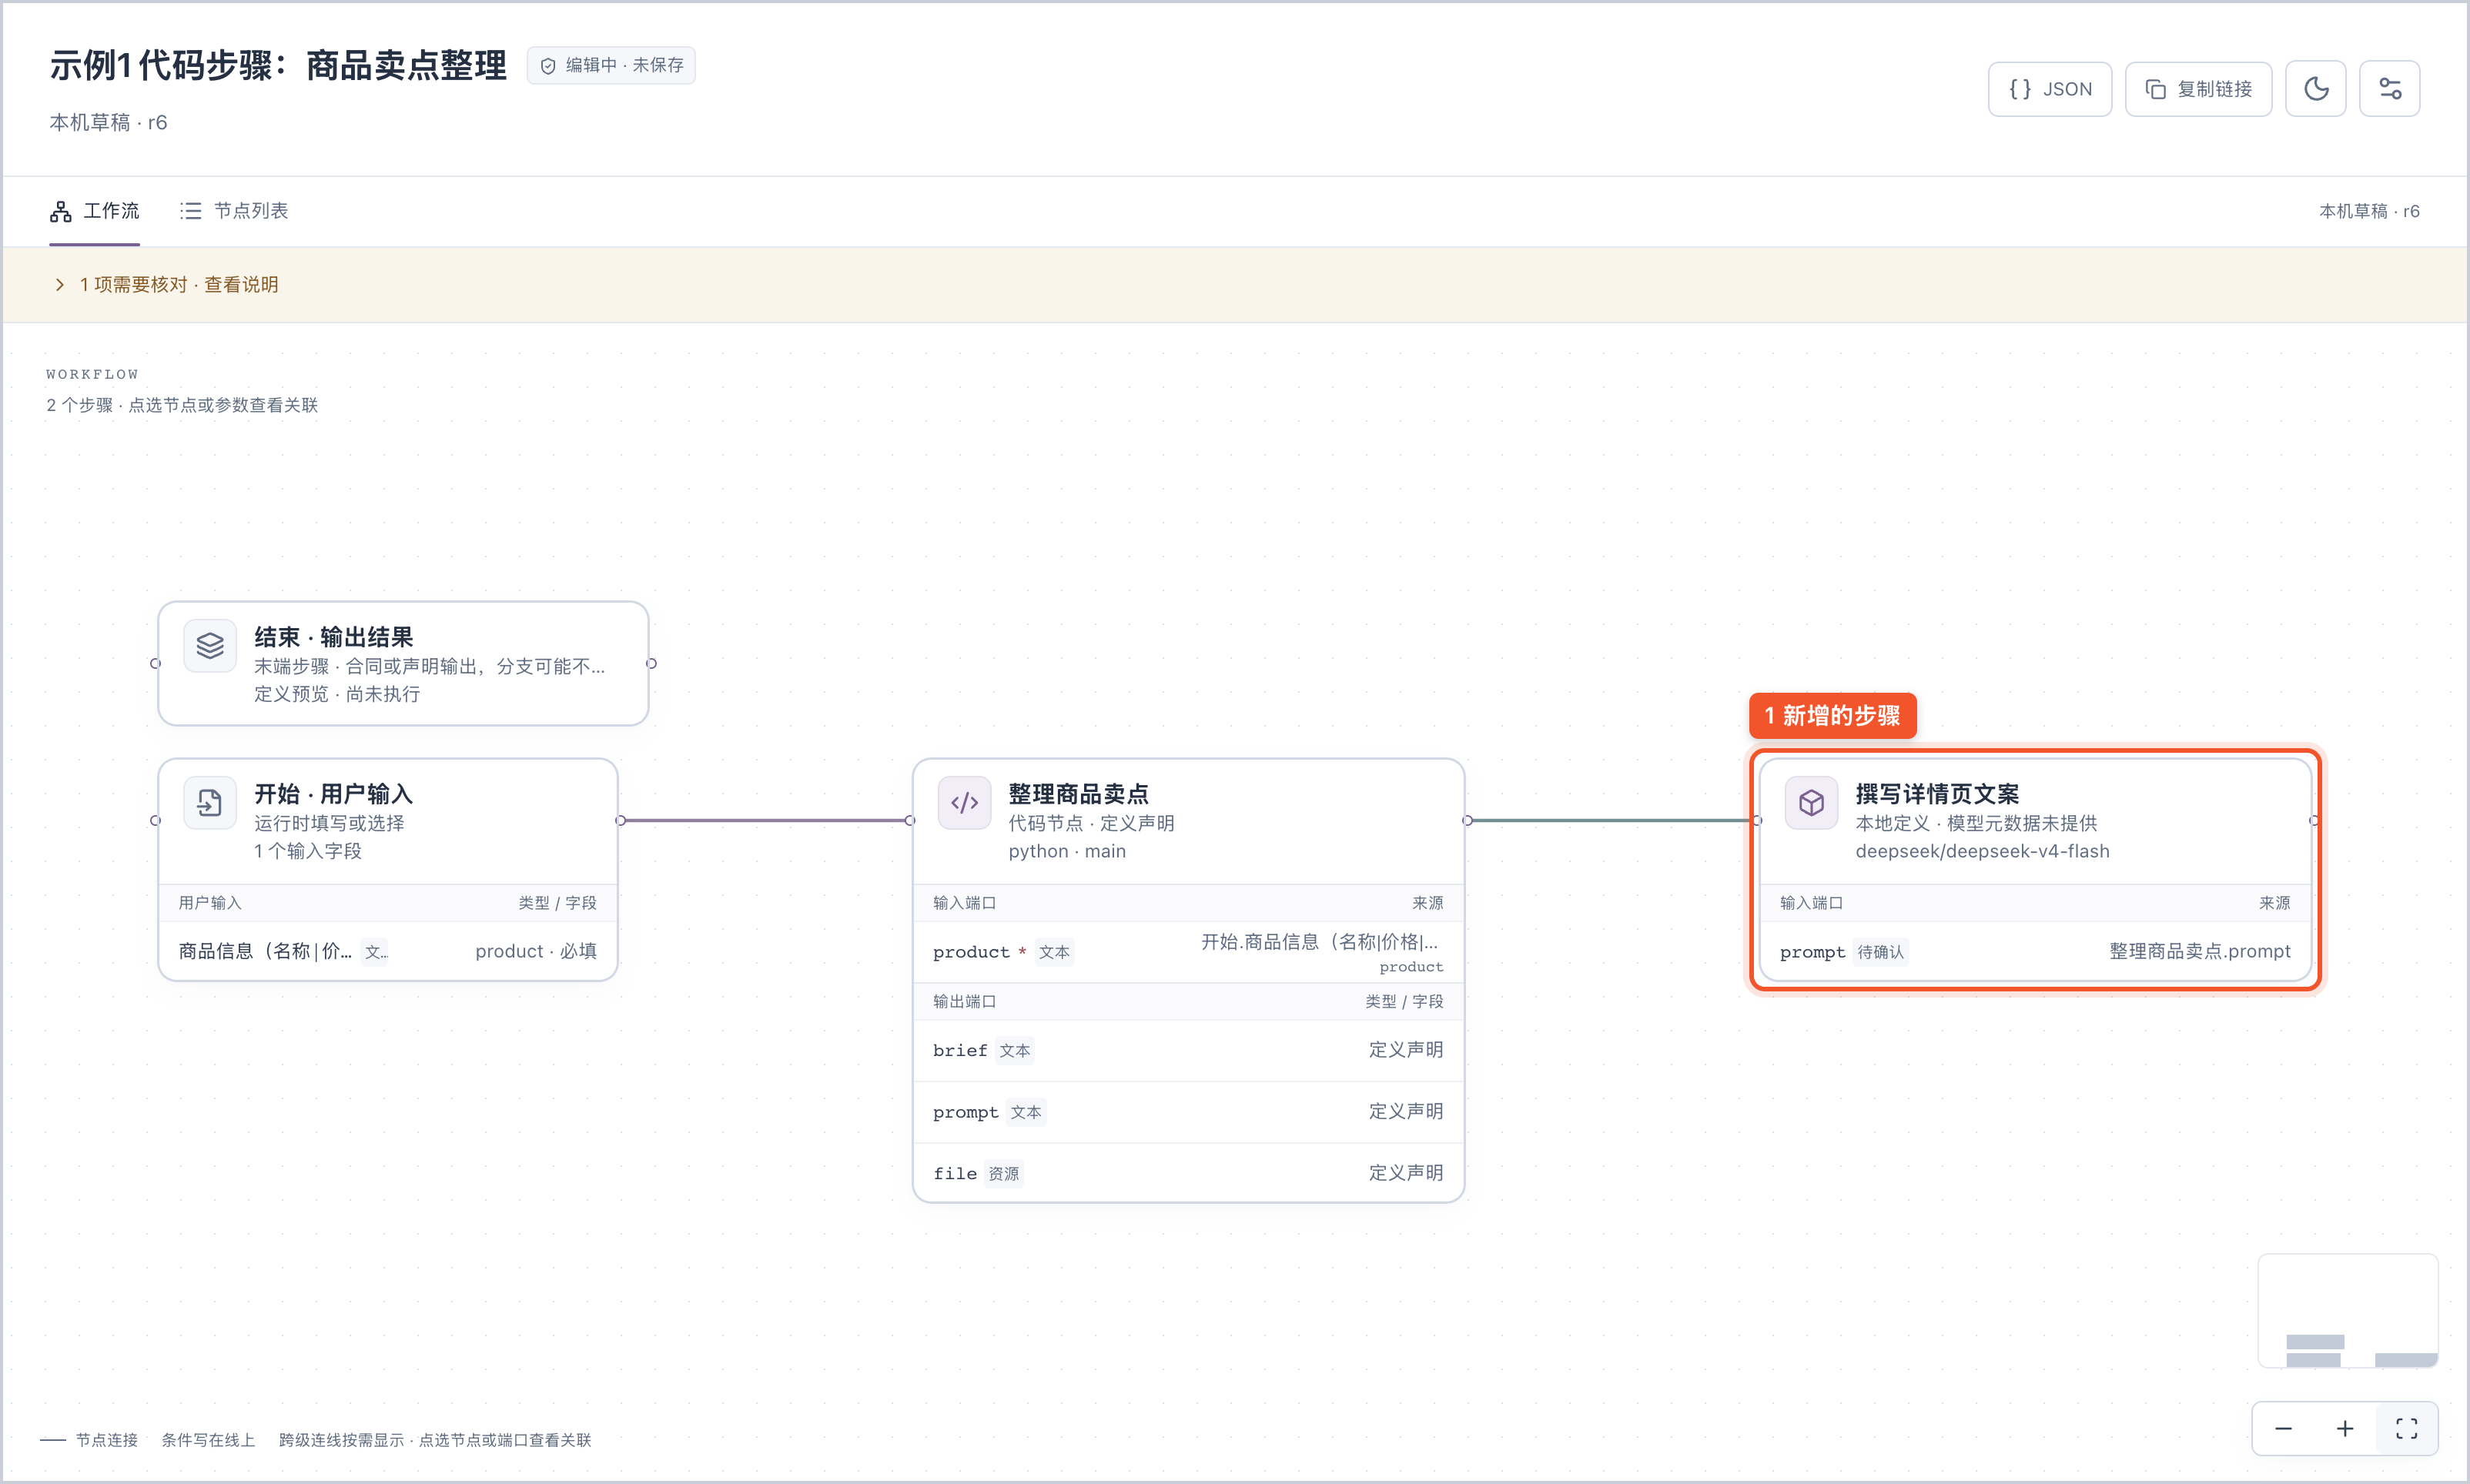Click the prompt output port in 整理商品卖点
2470x1484 pixels.
click(x=1188, y=1112)
